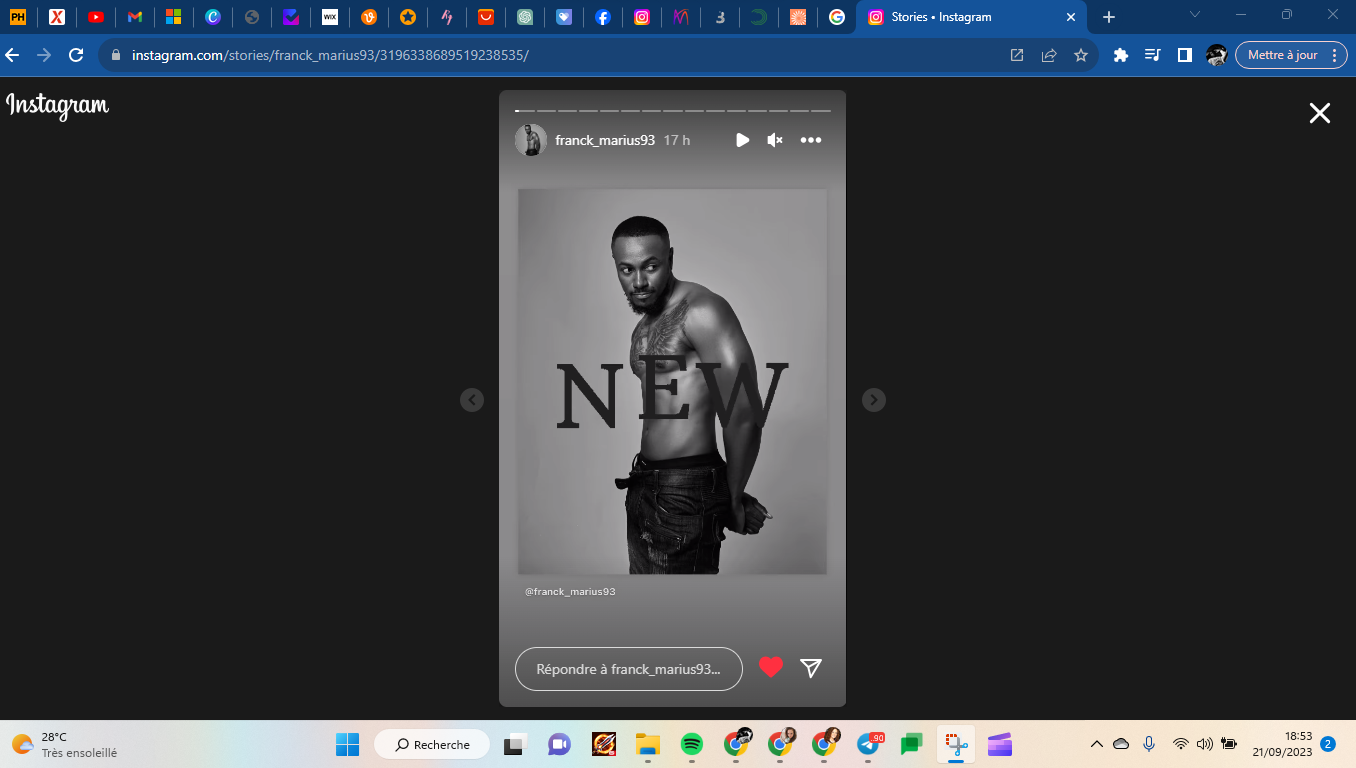This screenshot has width=1356, height=768.
Task: Go back to the previous story
Action: 472,400
